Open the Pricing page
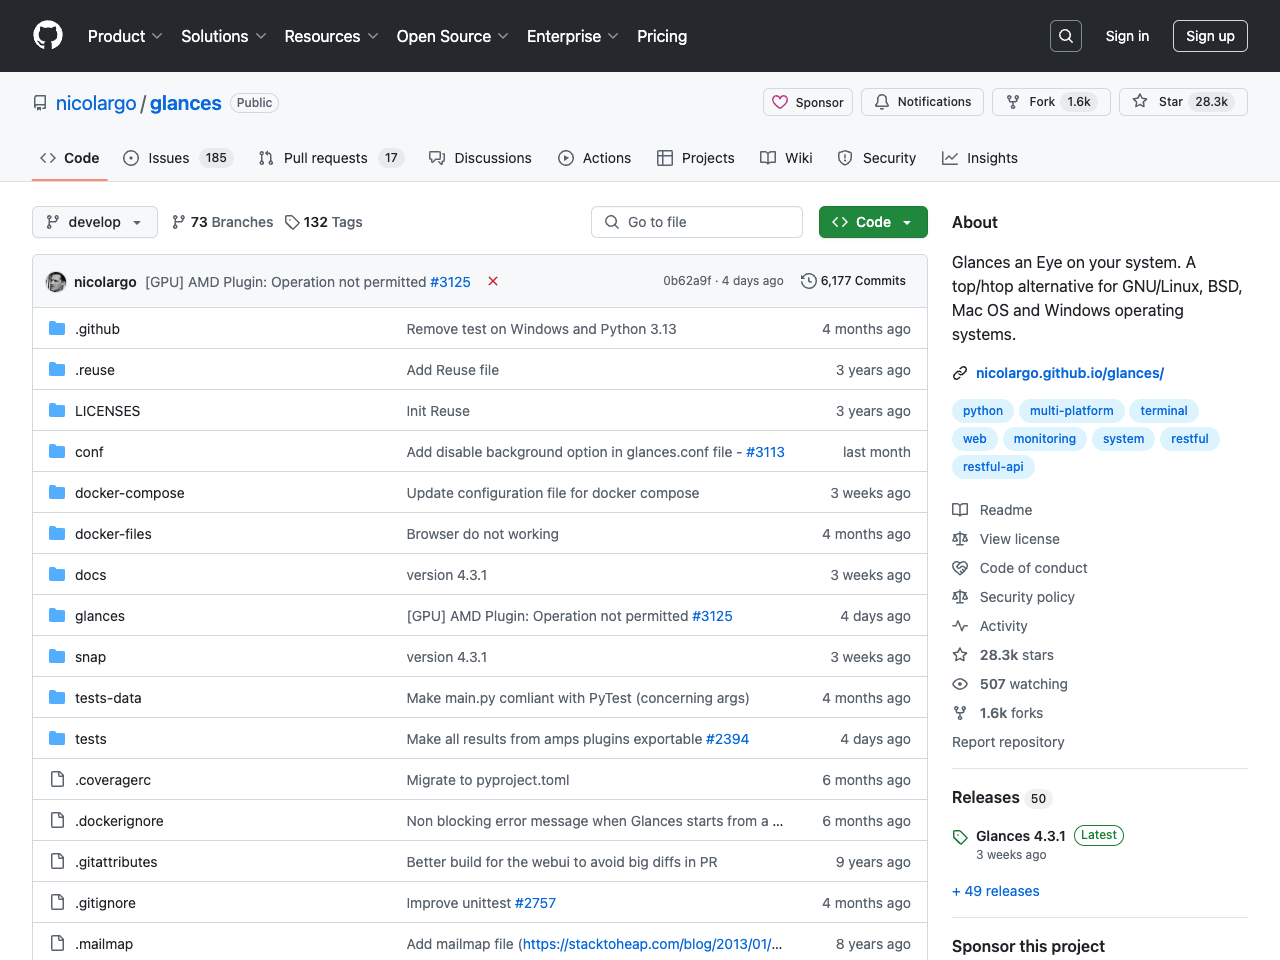 tap(662, 36)
